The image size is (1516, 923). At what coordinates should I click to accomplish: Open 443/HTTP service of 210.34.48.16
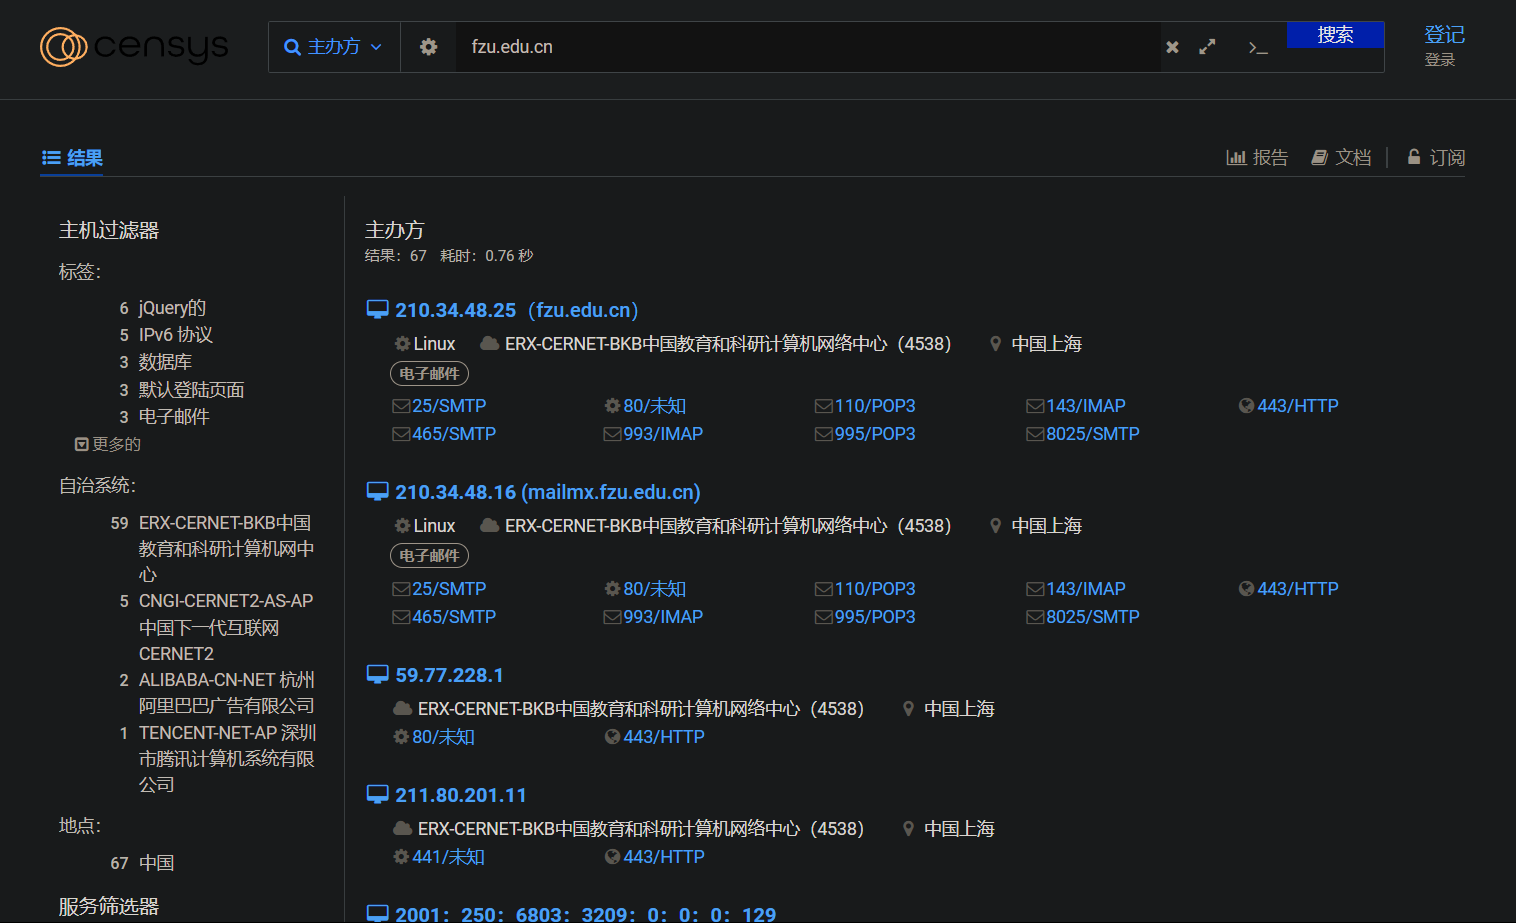point(1288,589)
